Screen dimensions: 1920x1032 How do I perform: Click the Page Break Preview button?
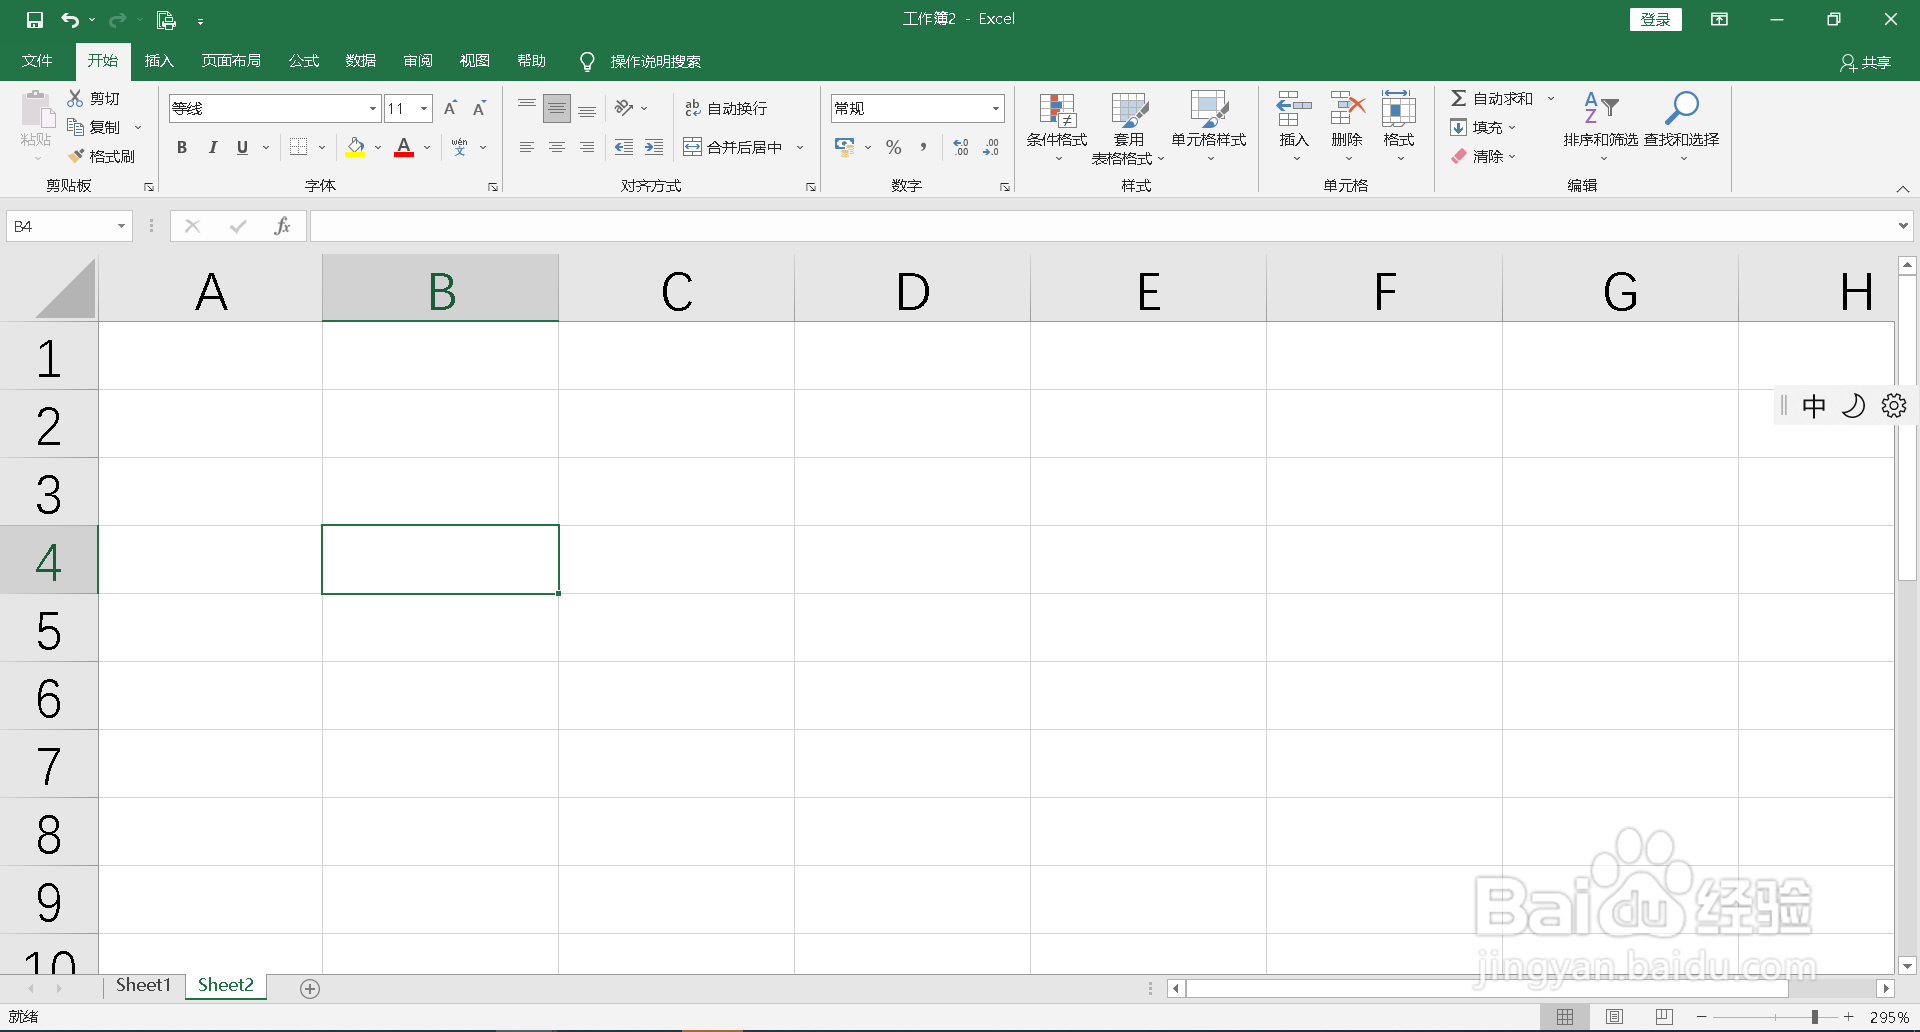click(1664, 1017)
